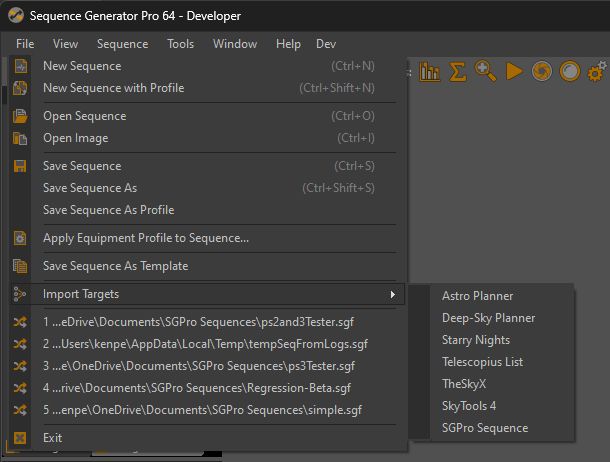Open the View menu
This screenshot has width=610, height=462.
point(65,44)
